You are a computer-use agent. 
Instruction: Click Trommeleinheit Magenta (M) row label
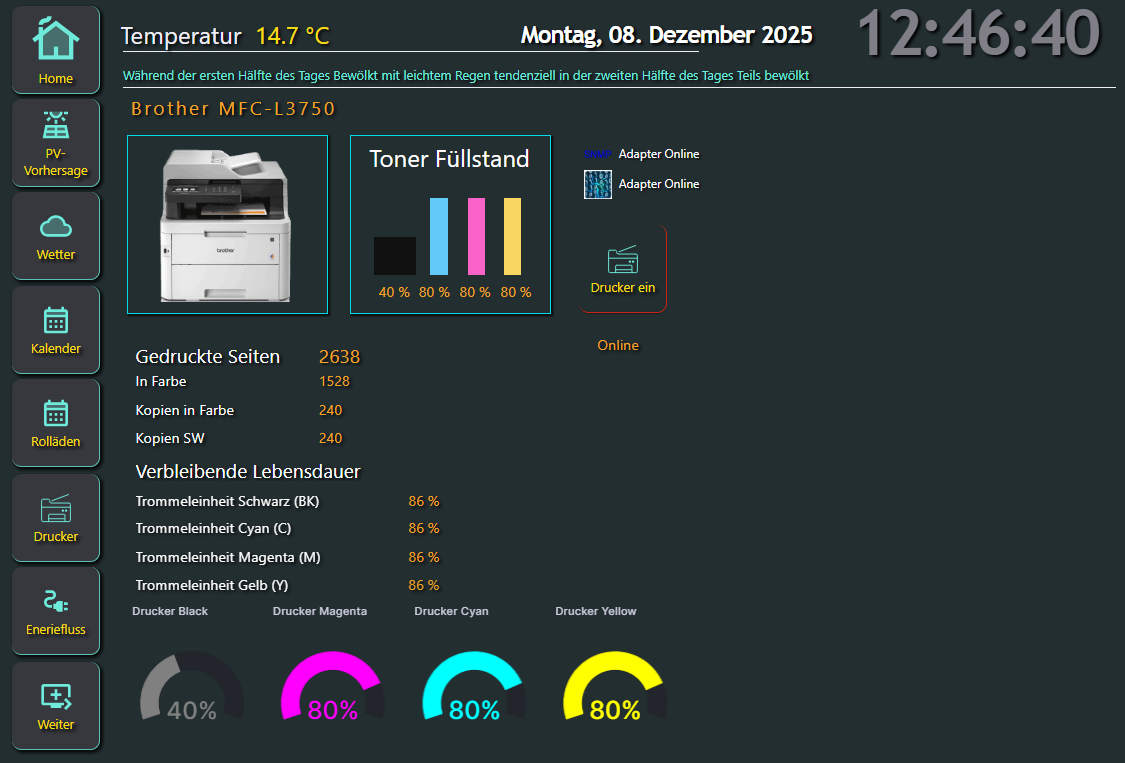point(228,557)
